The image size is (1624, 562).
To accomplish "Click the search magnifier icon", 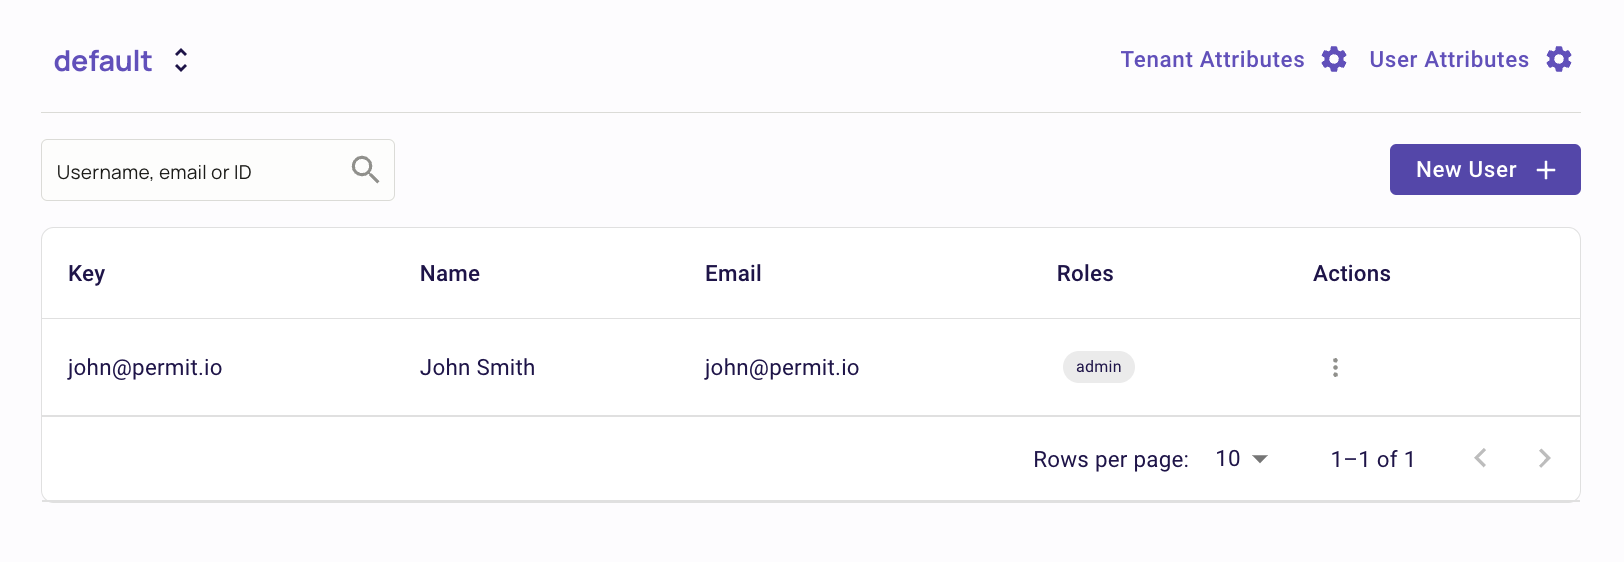I will click(365, 170).
